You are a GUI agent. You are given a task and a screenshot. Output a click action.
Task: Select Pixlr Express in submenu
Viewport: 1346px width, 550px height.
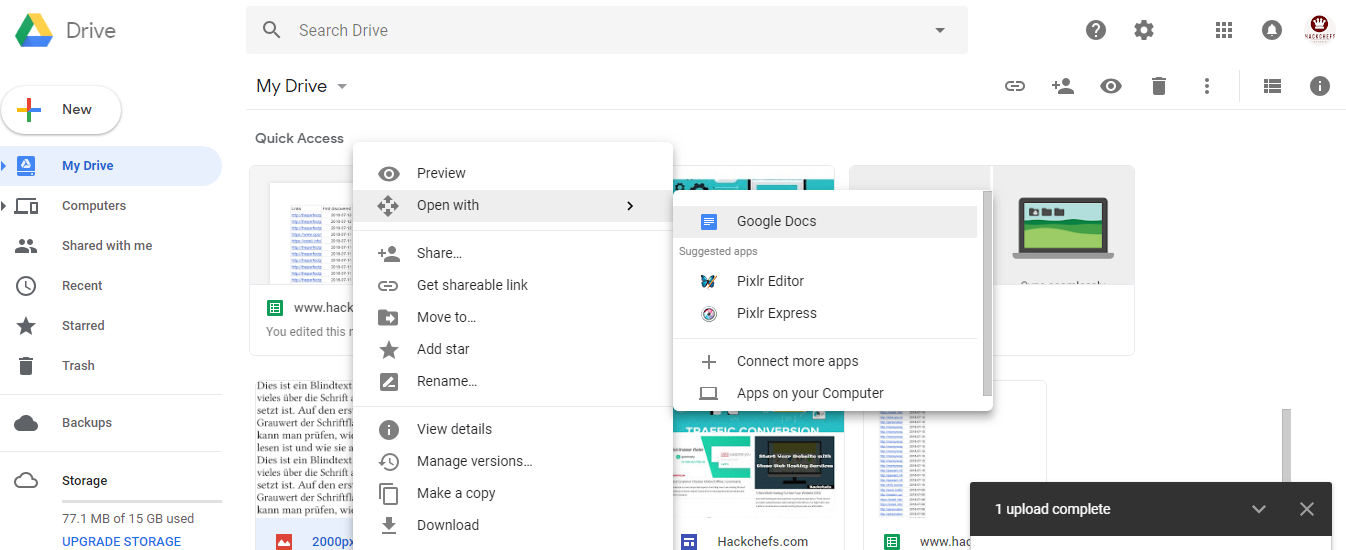click(x=825, y=314)
